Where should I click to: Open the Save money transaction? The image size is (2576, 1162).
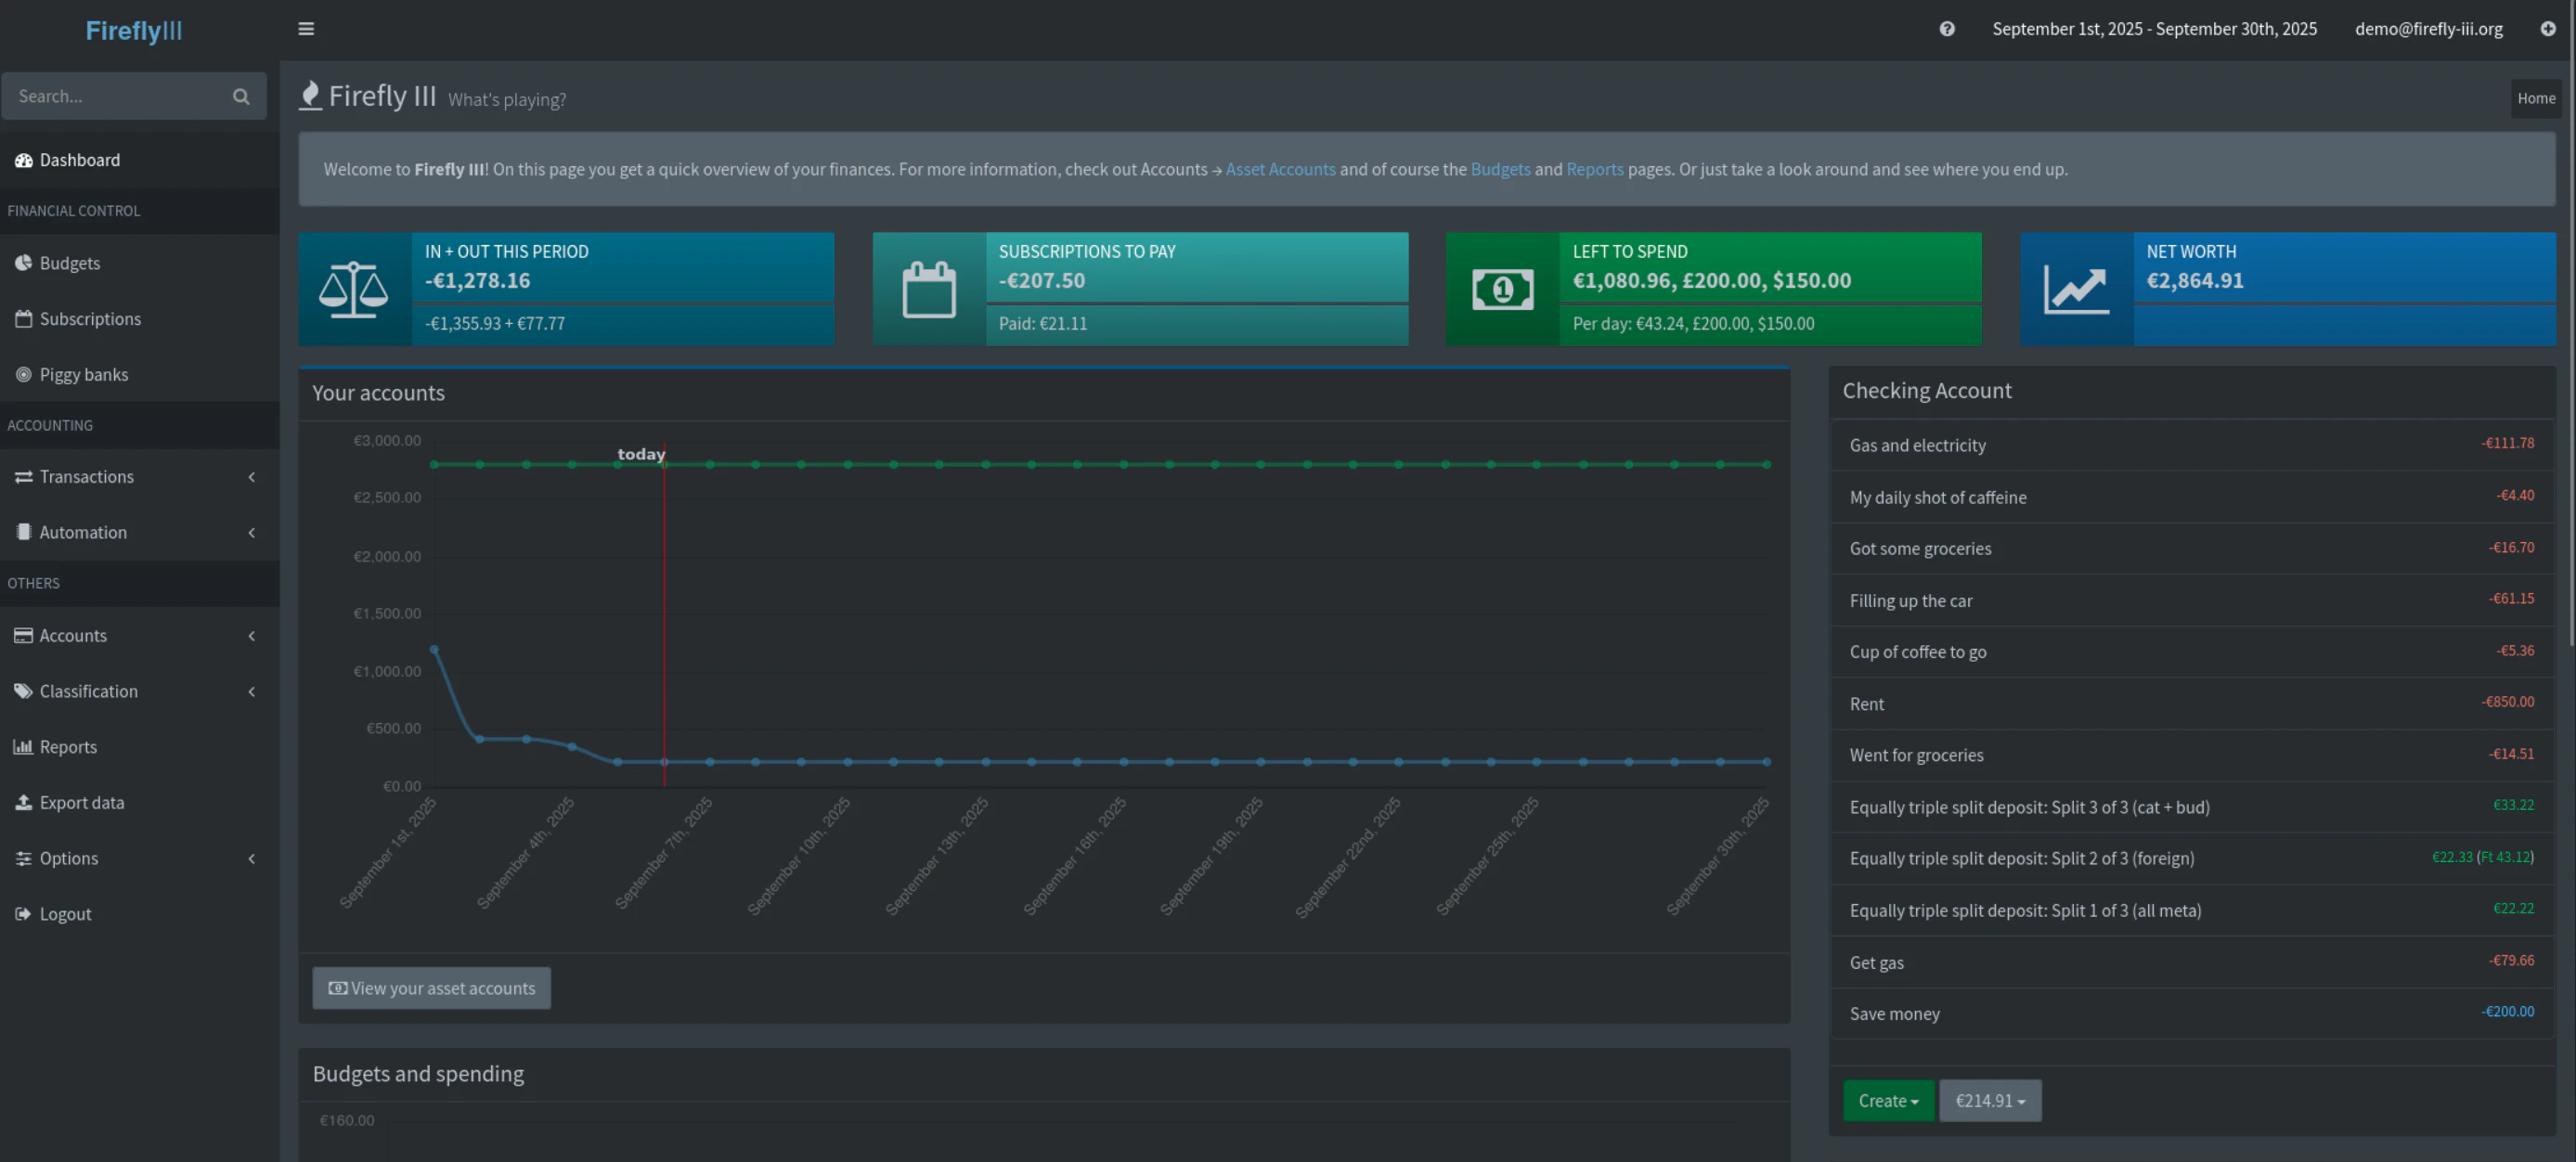[x=1894, y=1014]
